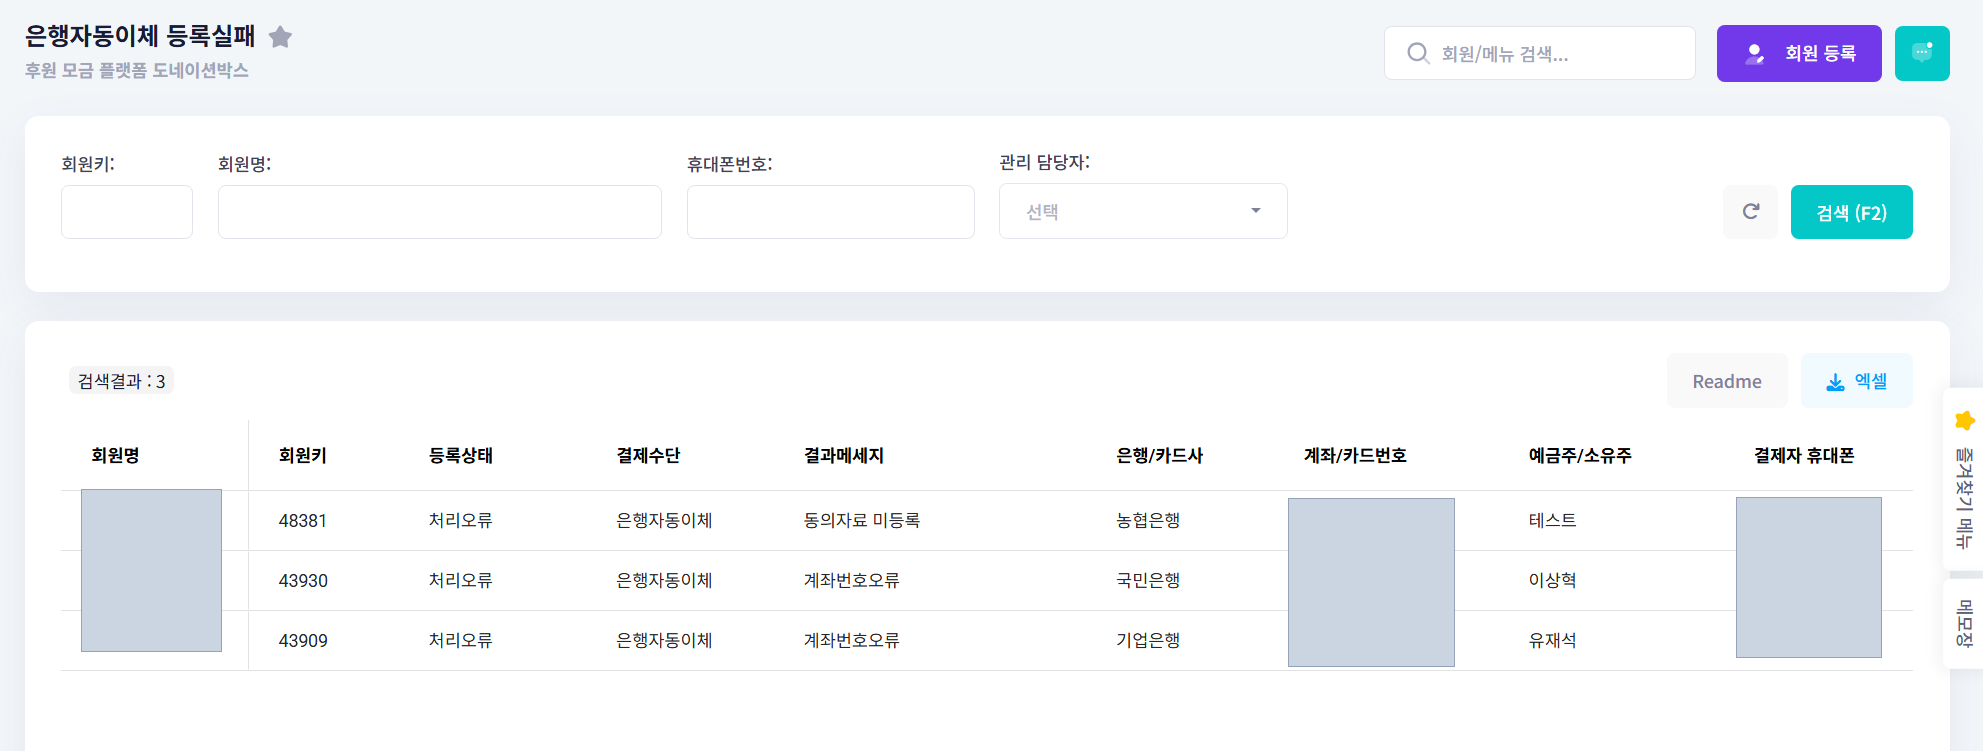Viewport: 1983px width, 751px height.
Task: Click the 계좌/카드번호 column header
Action: (x=1356, y=456)
